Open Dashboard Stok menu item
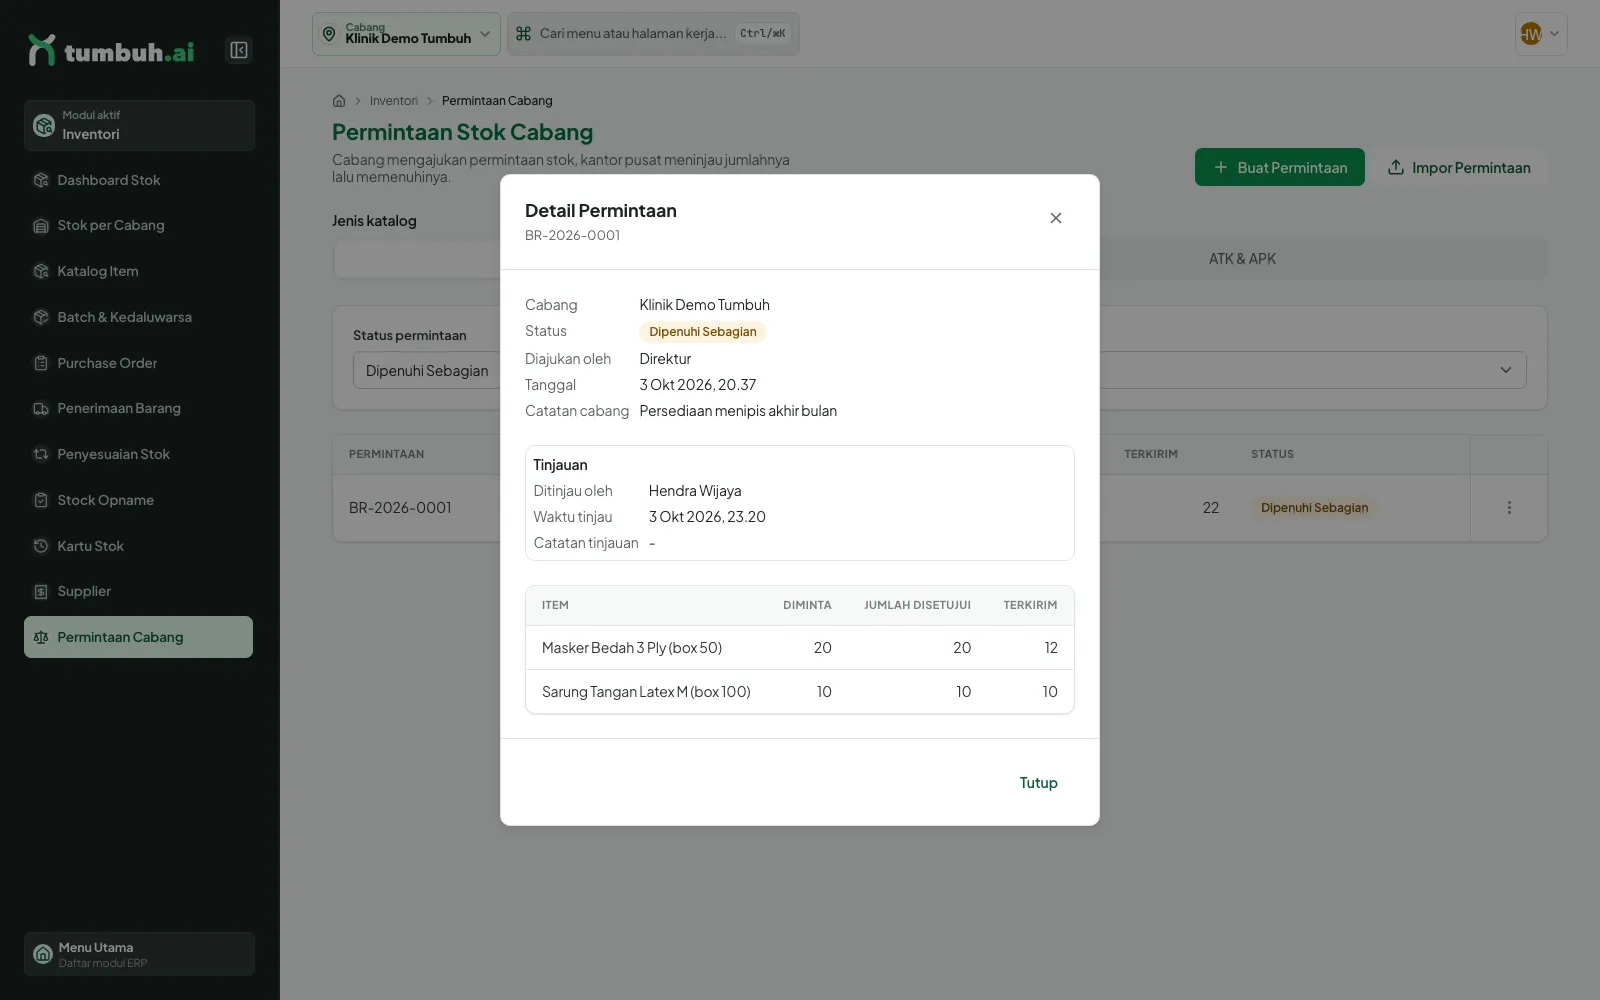1600x1000 pixels. pos(139,180)
